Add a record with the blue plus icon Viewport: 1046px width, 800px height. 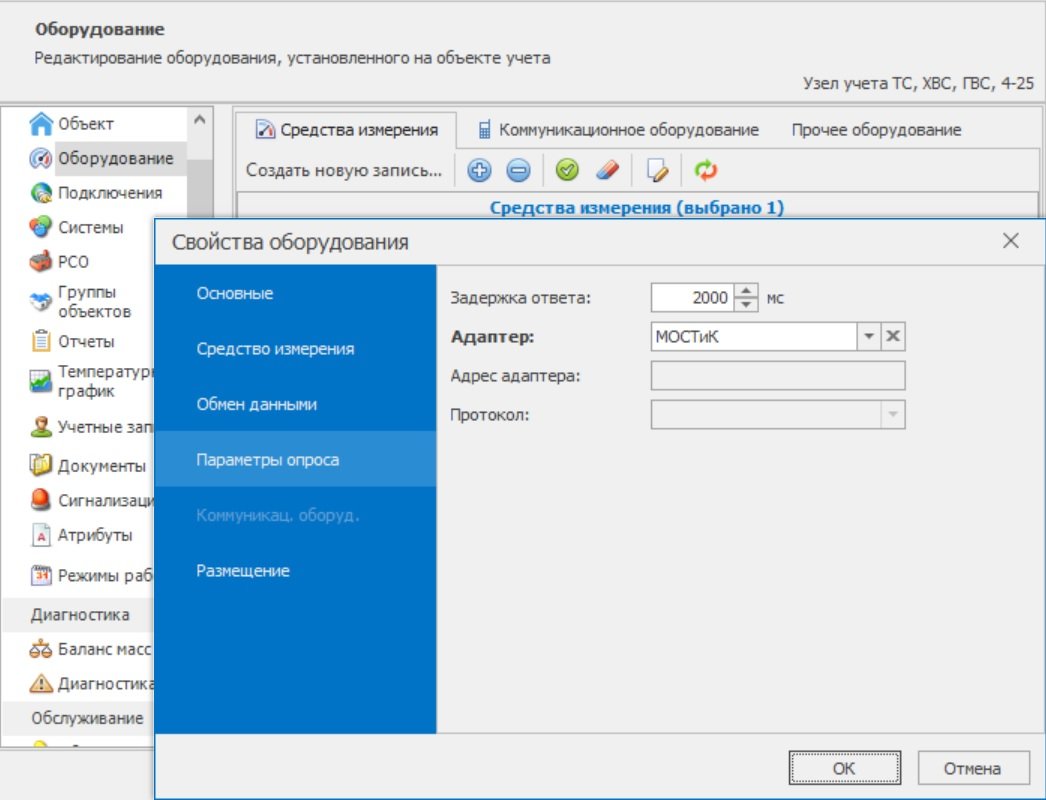(x=479, y=171)
